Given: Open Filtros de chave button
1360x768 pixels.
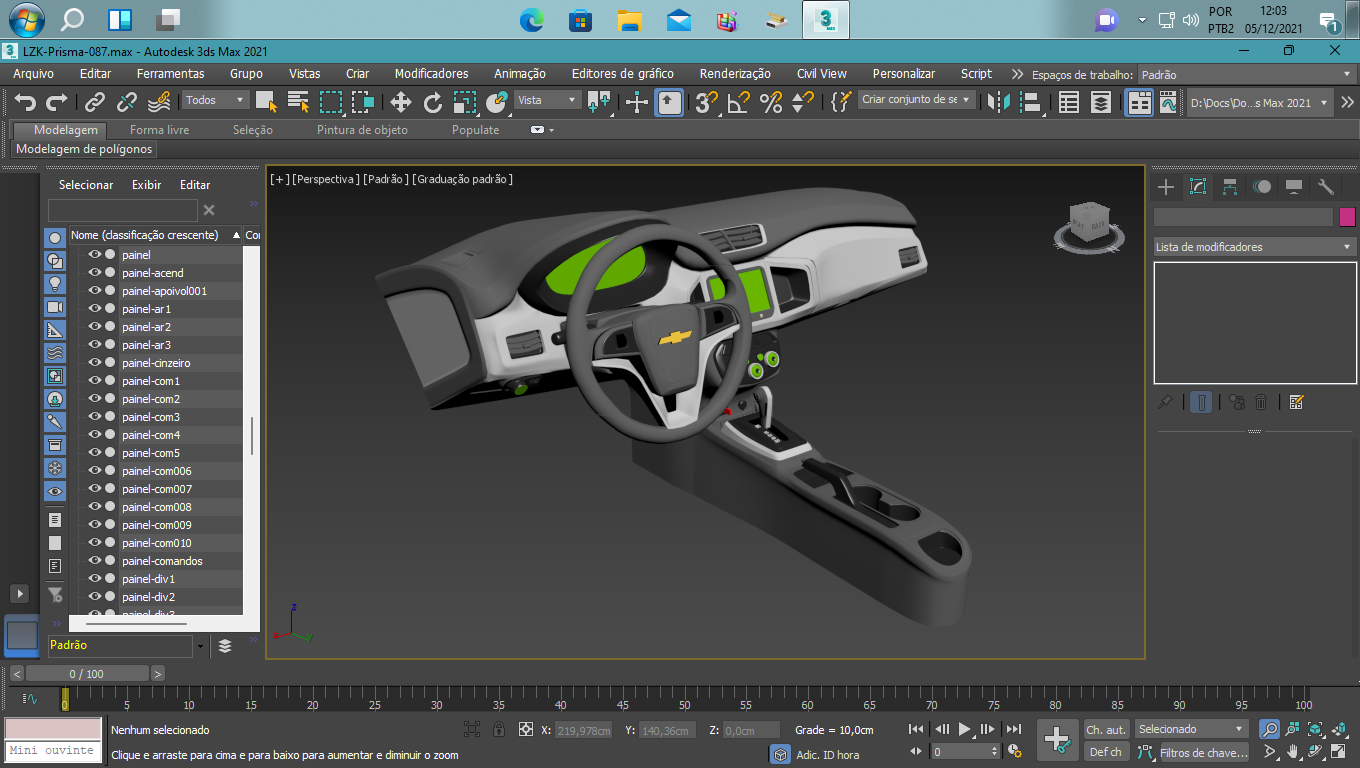Looking at the screenshot, I should pyautogui.click(x=1203, y=752).
